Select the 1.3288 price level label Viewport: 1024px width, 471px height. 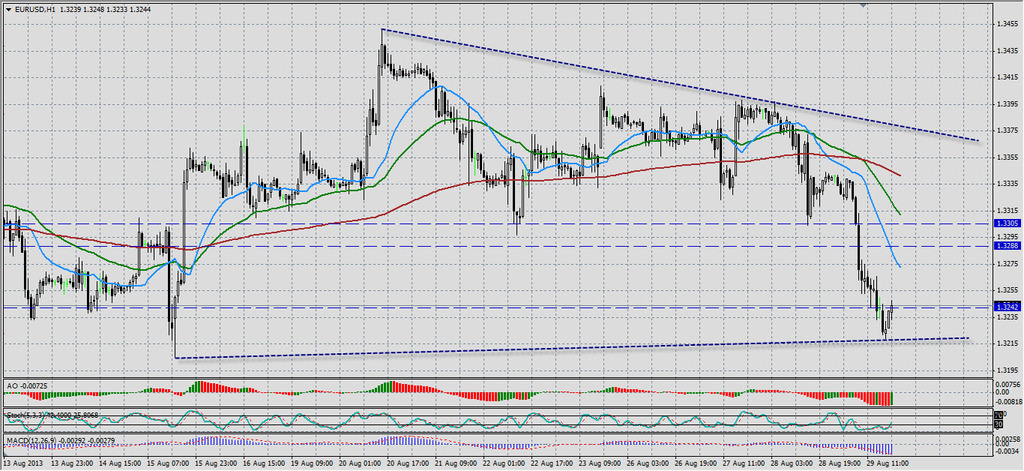point(1007,245)
